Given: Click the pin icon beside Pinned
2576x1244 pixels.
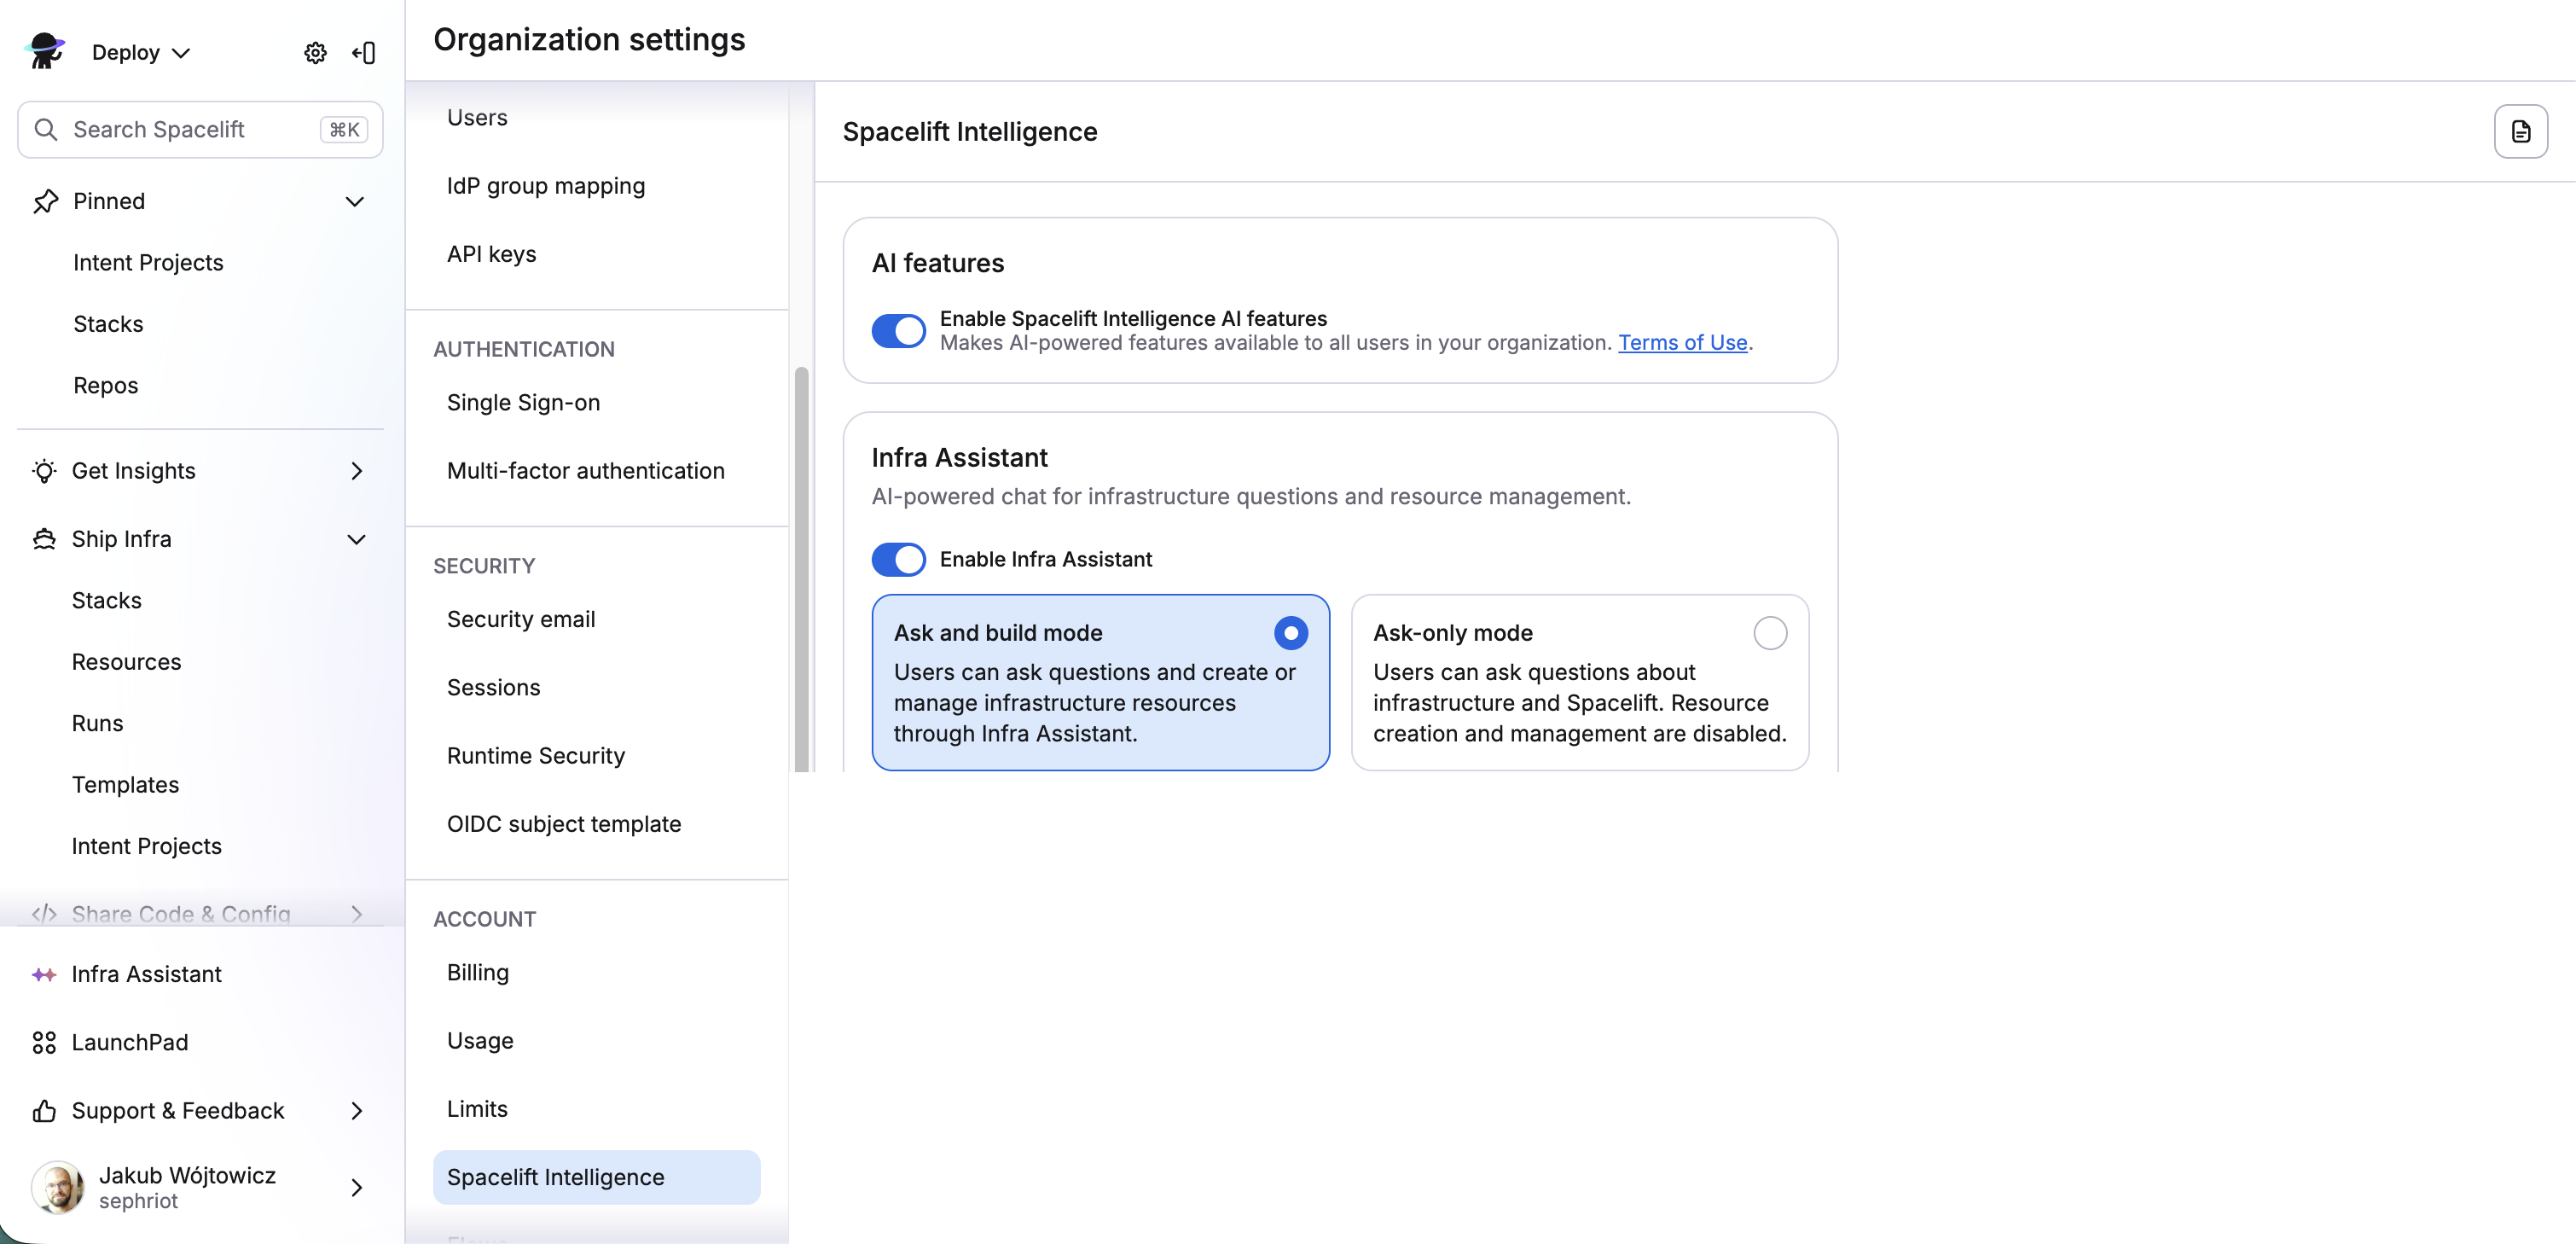Looking at the screenshot, I should [45, 201].
